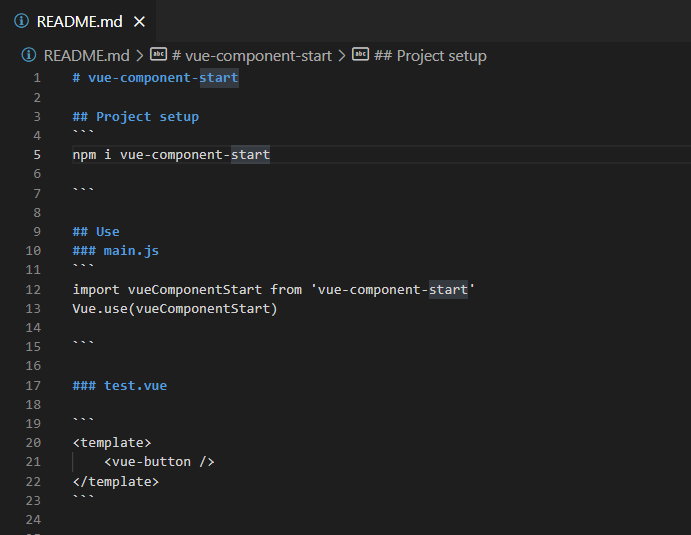This screenshot has width=691, height=535.
Task: Select '## Project setup' breadcrumb item
Action: (x=431, y=56)
